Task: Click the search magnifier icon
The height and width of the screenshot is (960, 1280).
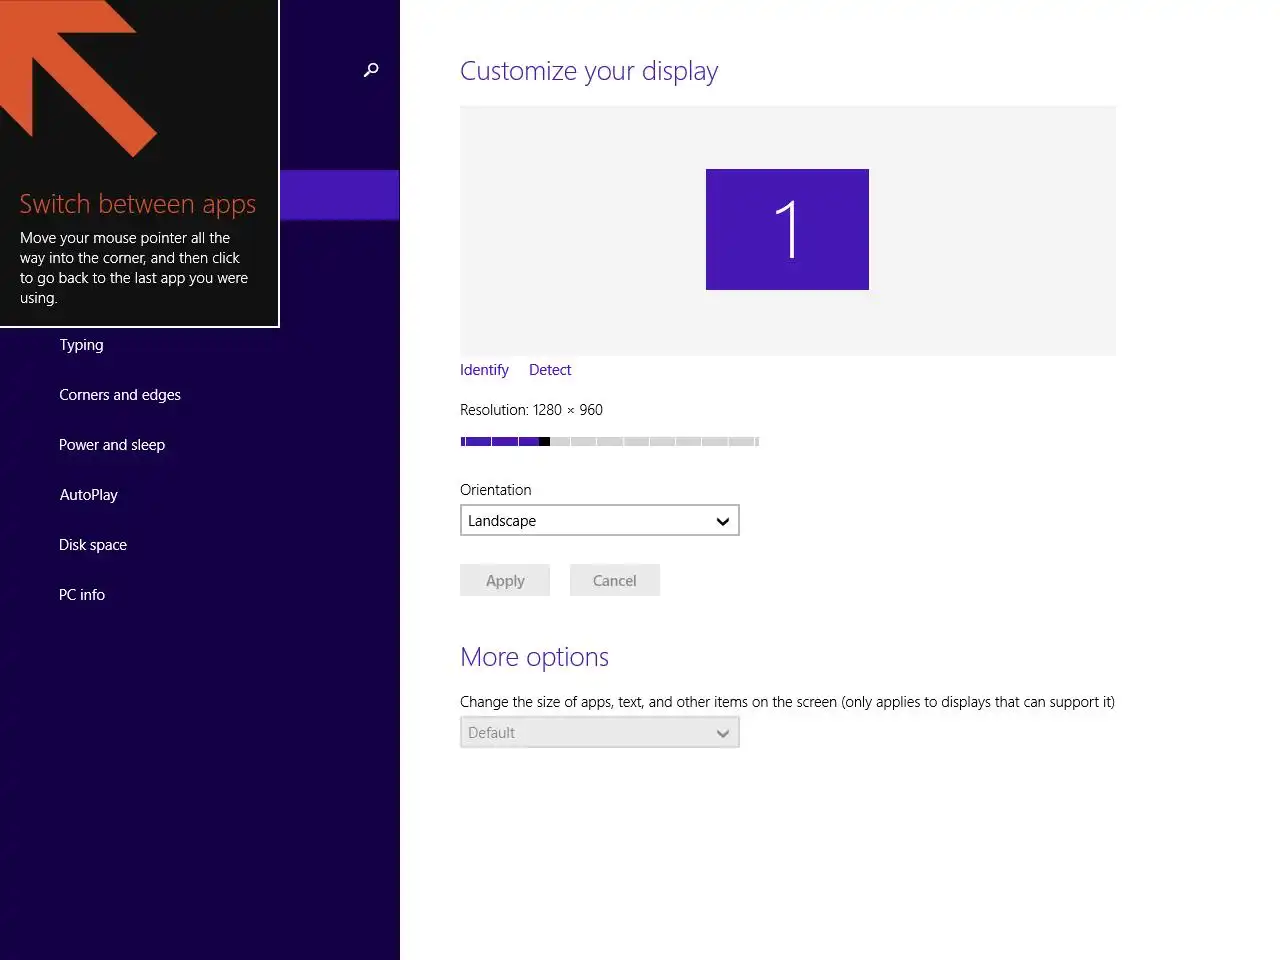Action: (371, 70)
